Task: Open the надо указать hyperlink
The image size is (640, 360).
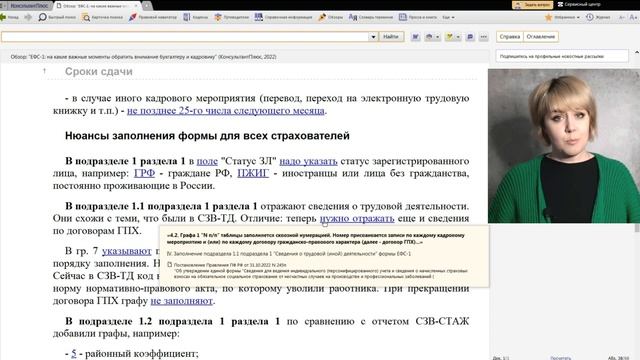Action: [308, 161]
